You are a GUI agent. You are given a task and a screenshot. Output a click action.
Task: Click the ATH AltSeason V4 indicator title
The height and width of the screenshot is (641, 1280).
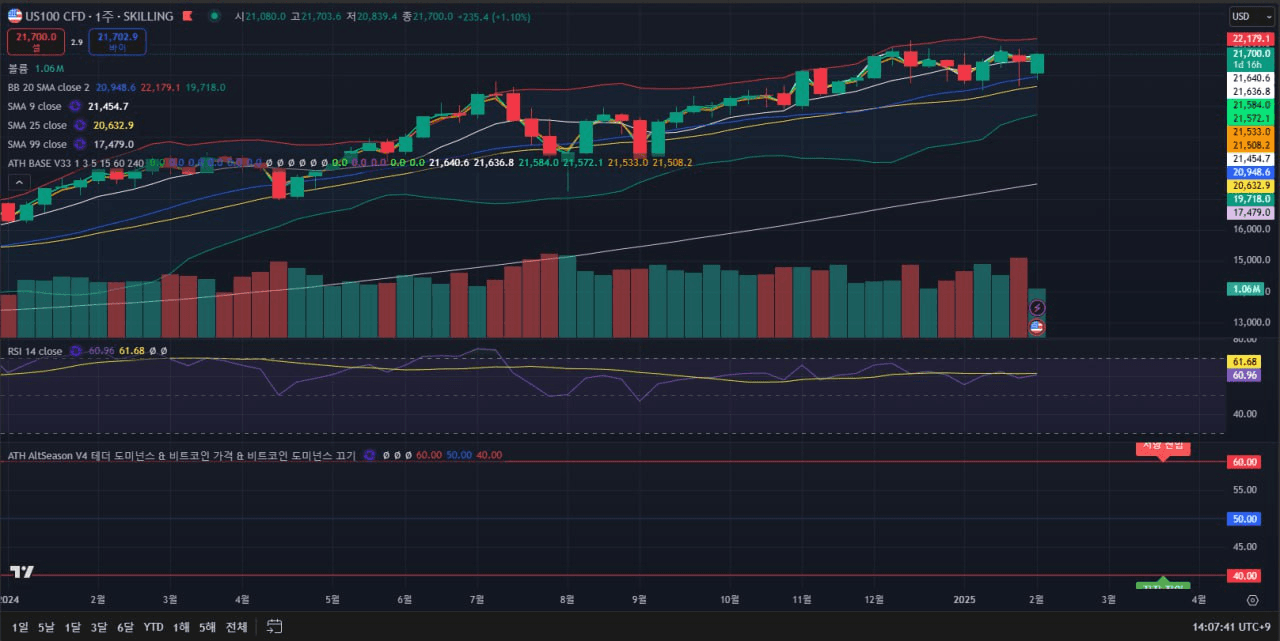click(181, 455)
